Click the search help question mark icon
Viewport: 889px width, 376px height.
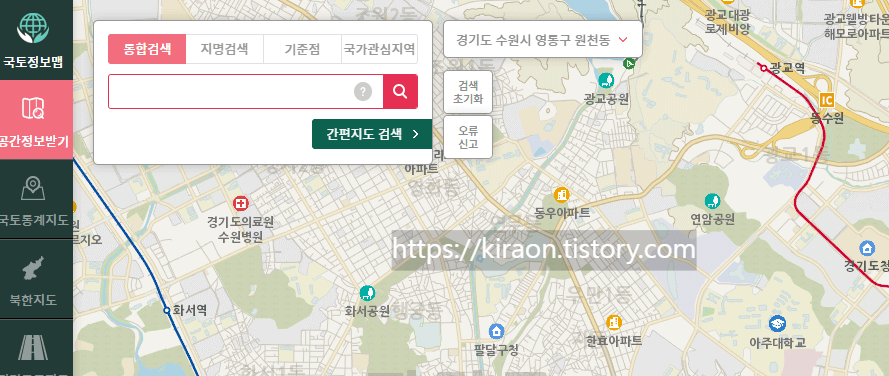[x=363, y=91]
